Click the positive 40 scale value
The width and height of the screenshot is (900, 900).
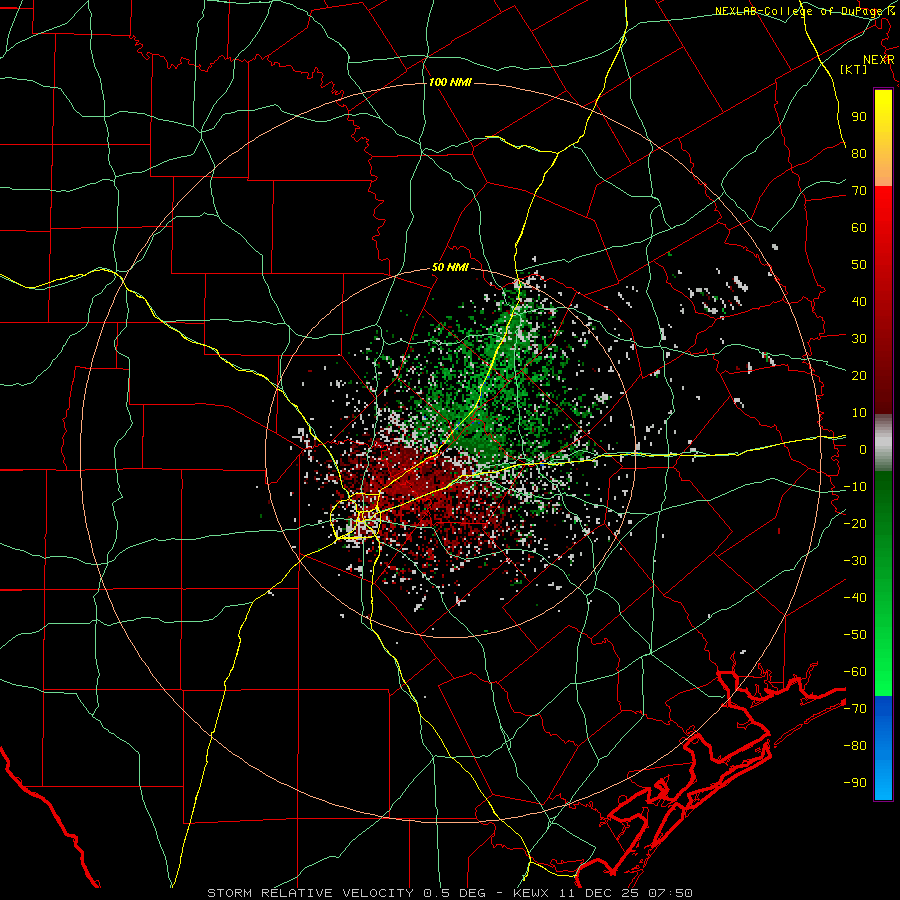click(x=859, y=301)
